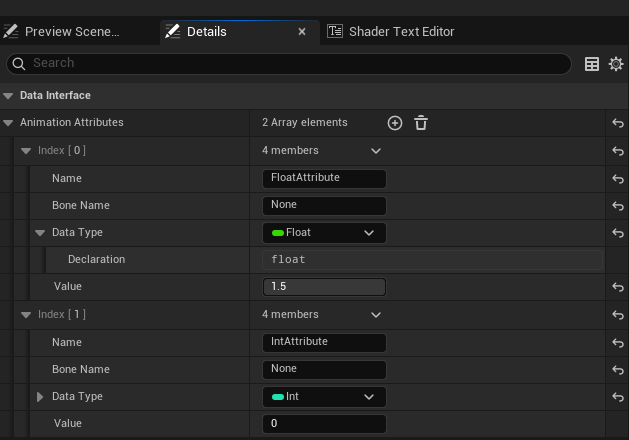Open Details view options gear
This screenshot has height=440, width=629.
point(616,64)
